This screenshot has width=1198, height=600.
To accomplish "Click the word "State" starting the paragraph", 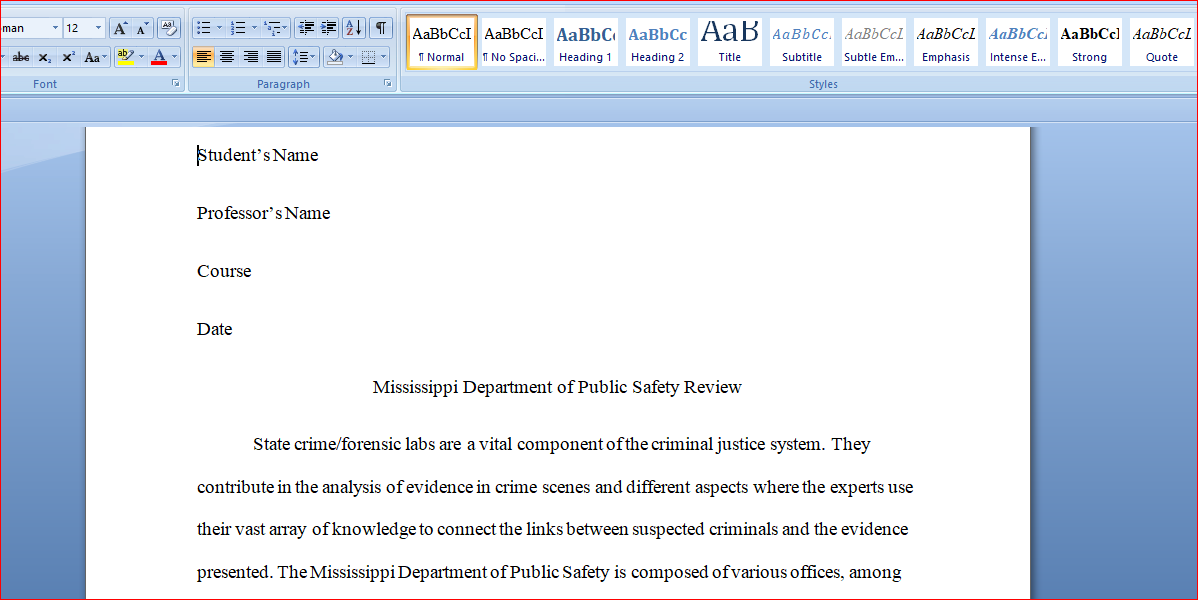I will tap(271, 444).
